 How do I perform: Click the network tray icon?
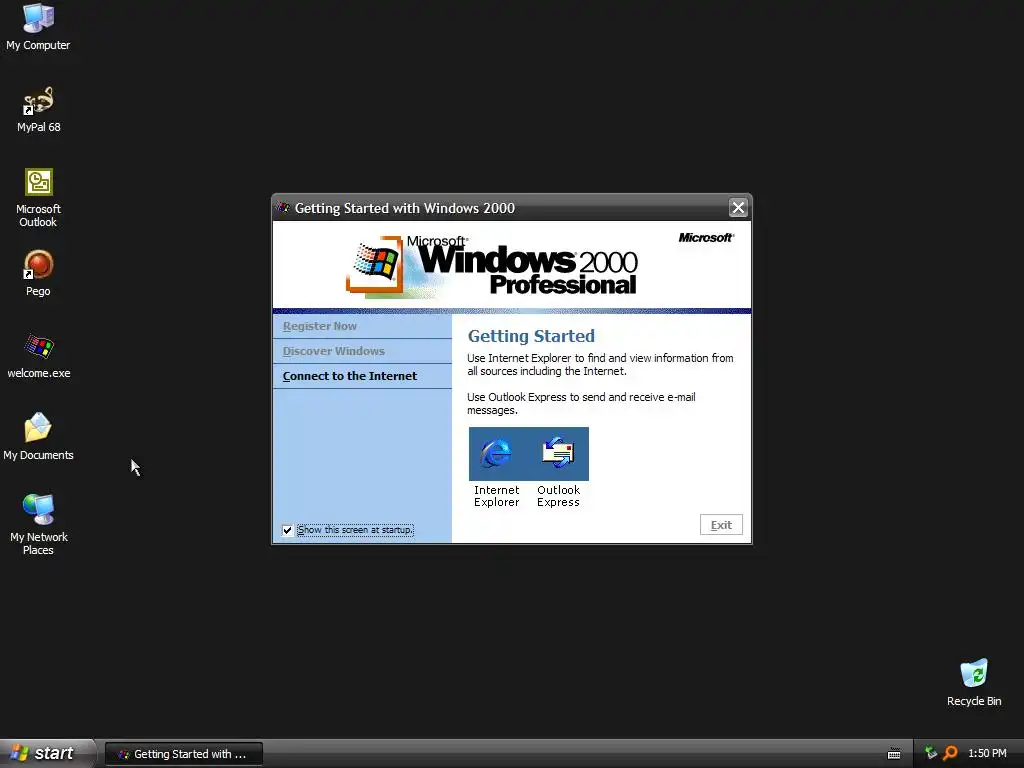coord(930,753)
